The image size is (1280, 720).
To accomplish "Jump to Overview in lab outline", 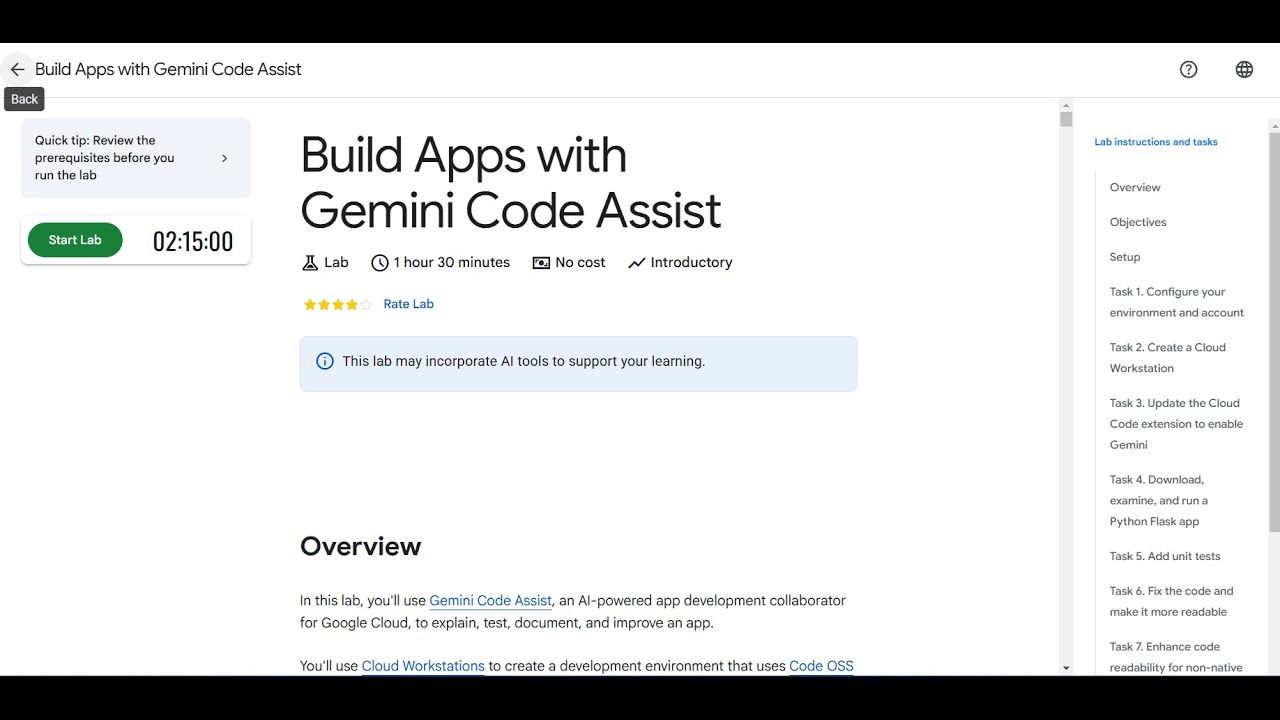I will [x=1135, y=187].
